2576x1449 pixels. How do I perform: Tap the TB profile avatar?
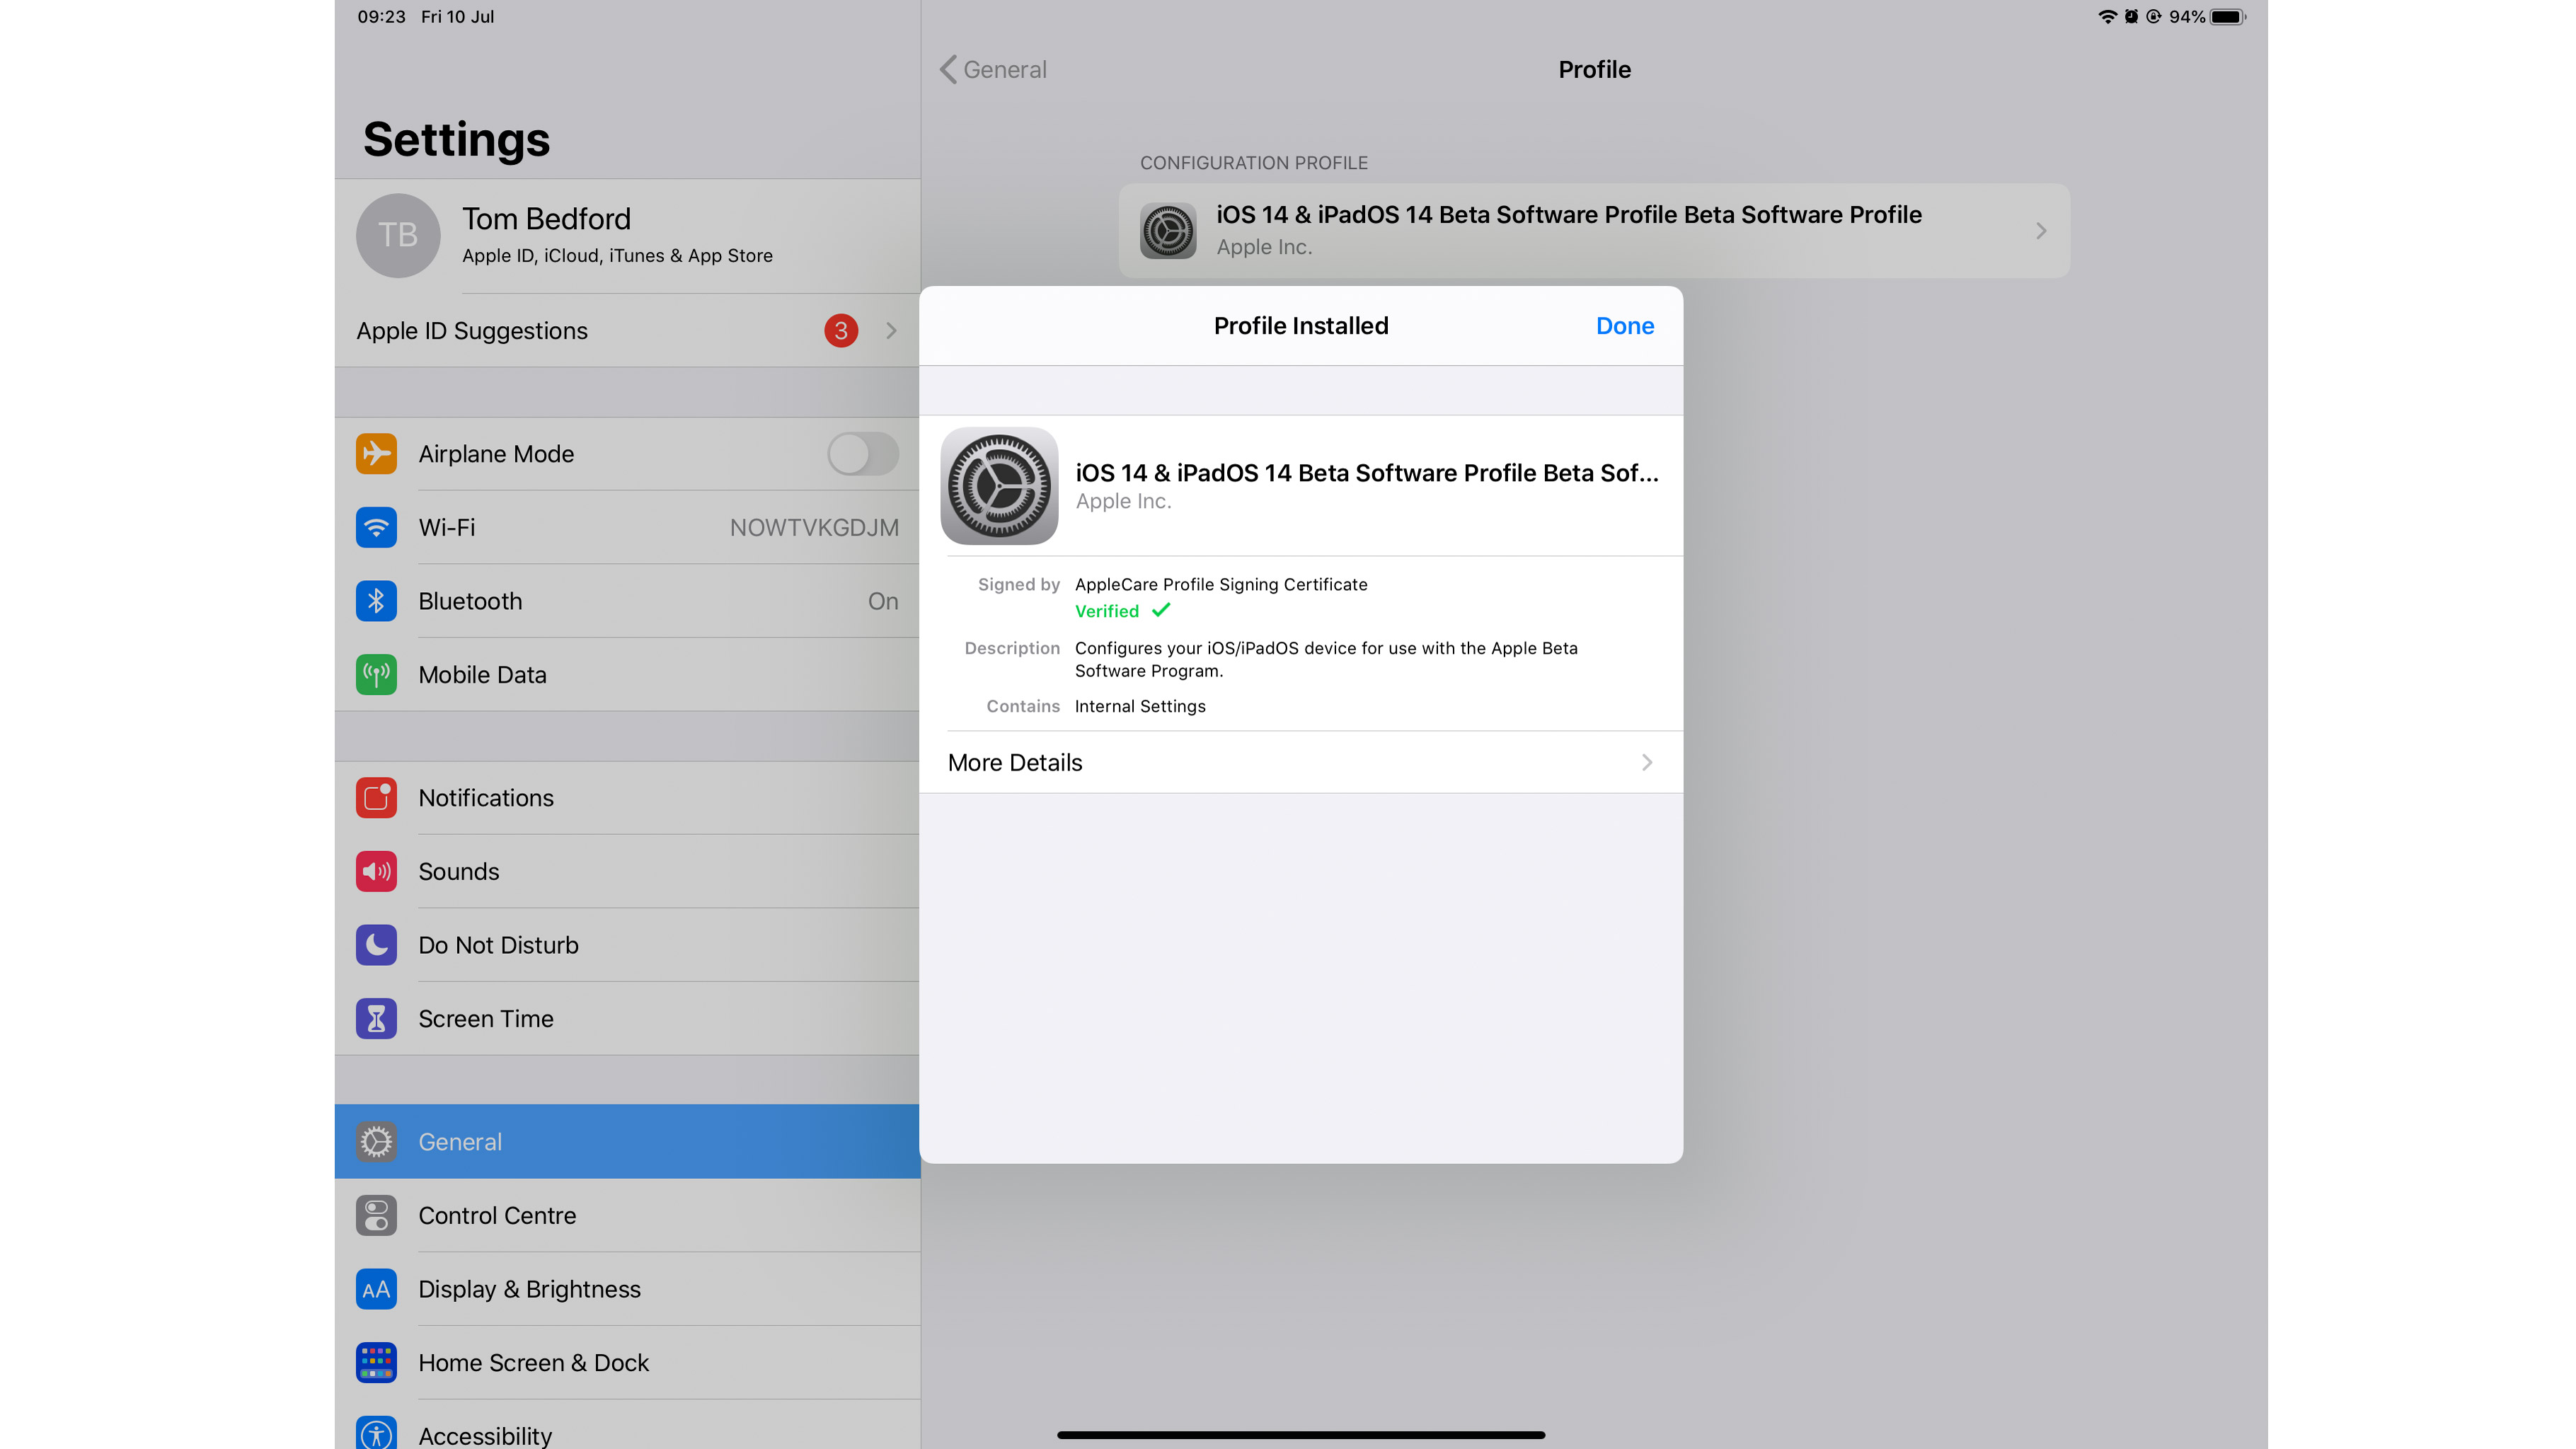click(x=398, y=235)
